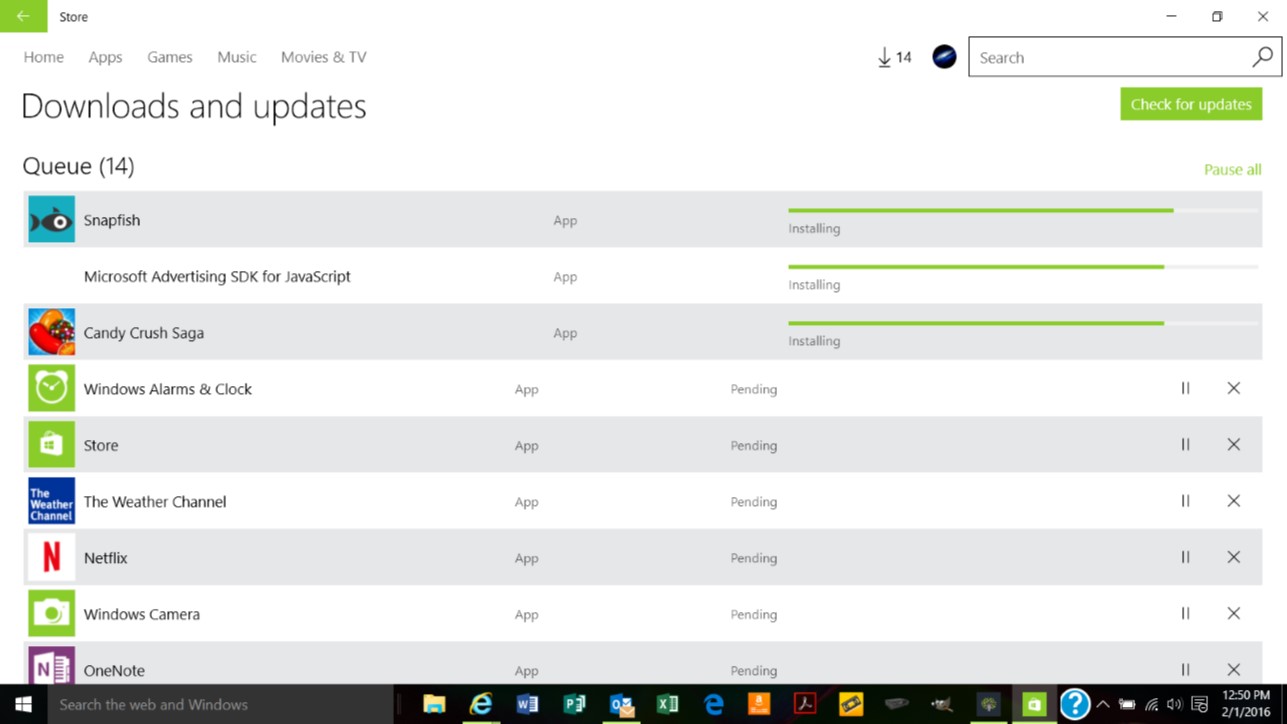Open the Music tab

tap(237, 57)
